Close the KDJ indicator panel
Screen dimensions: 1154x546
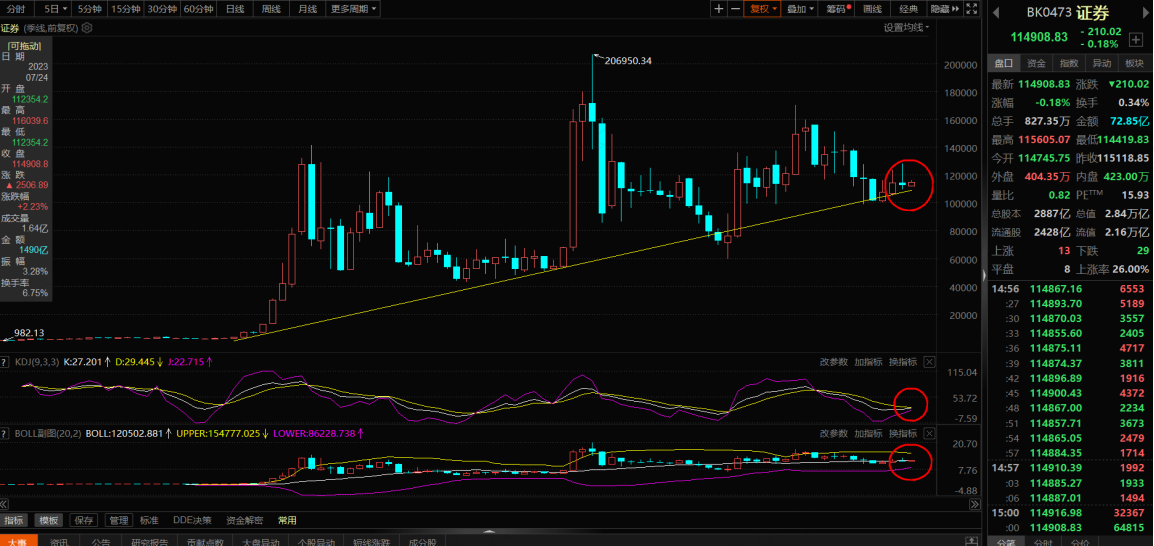tap(930, 361)
